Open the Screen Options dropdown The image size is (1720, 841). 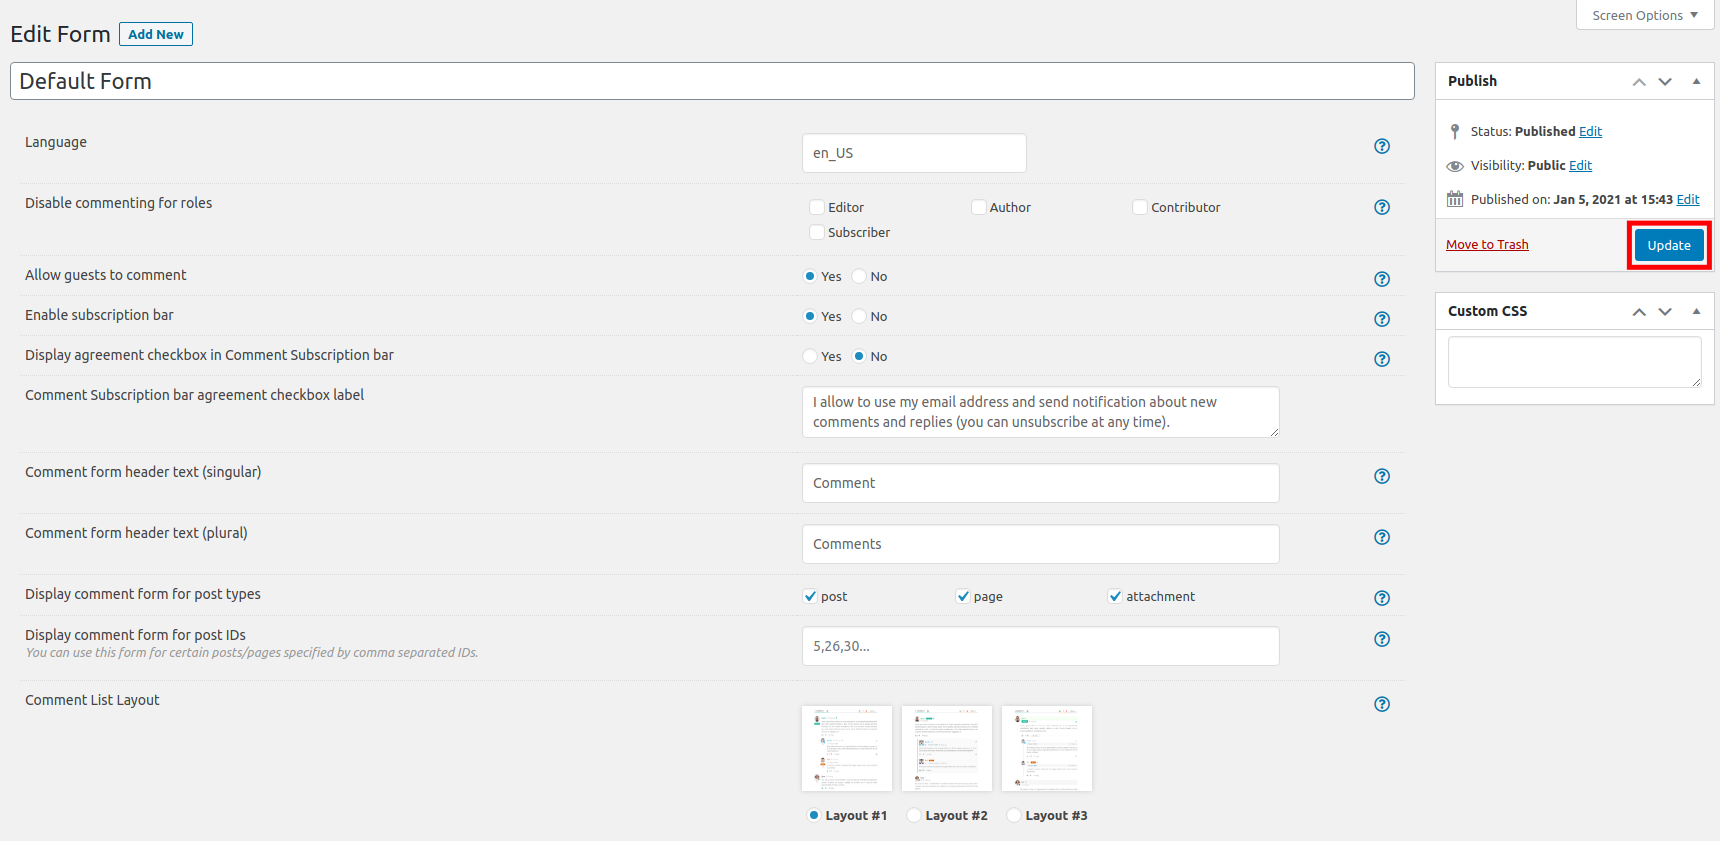(1644, 15)
